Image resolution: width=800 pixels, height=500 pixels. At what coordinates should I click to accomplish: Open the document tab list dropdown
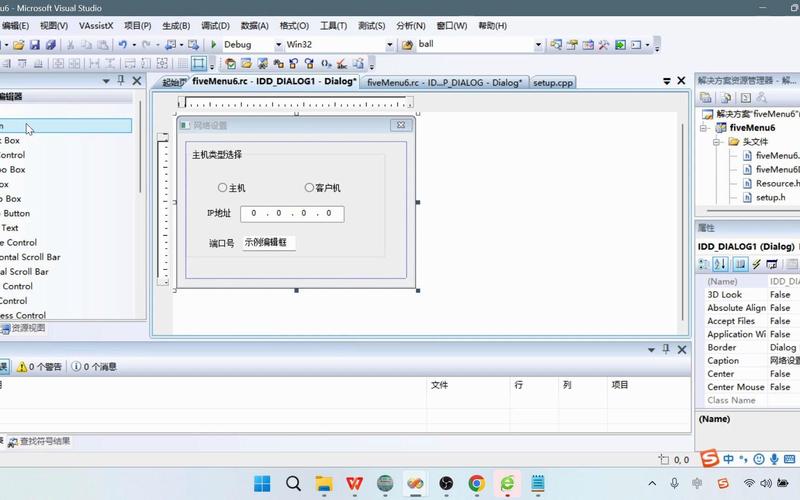click(x=666, y=81)
